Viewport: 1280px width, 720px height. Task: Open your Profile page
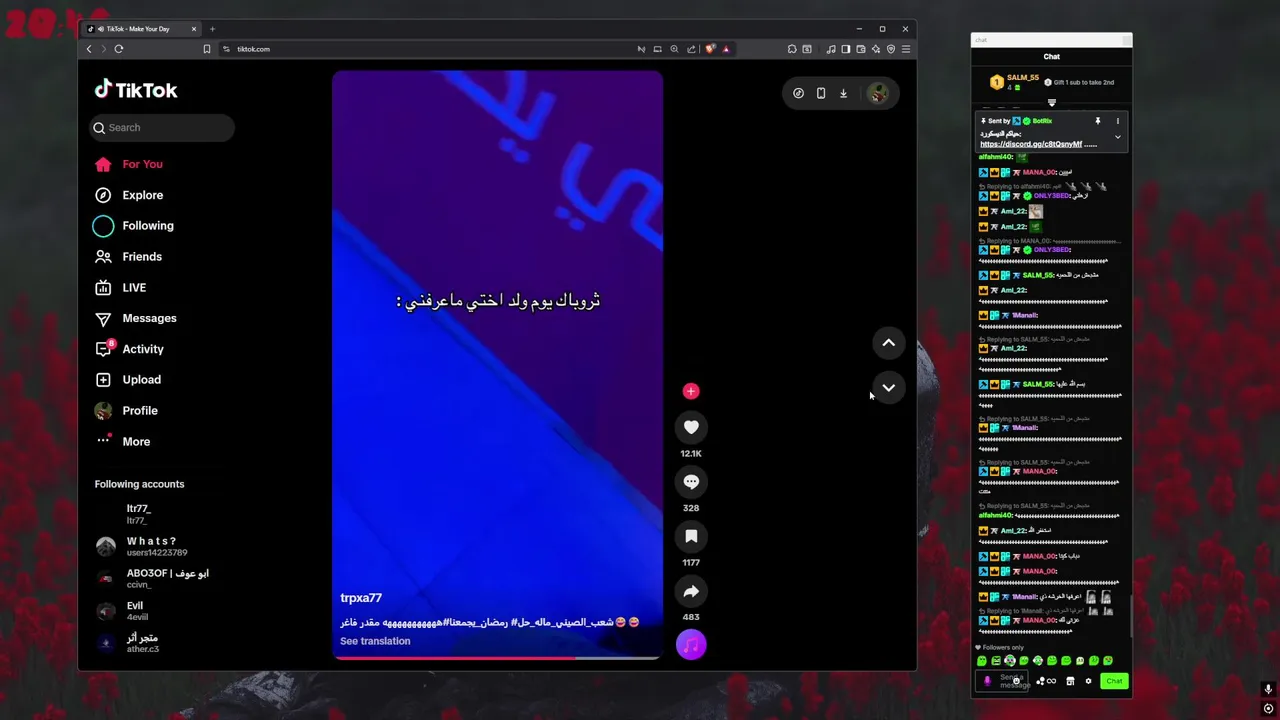coord(126,411)
